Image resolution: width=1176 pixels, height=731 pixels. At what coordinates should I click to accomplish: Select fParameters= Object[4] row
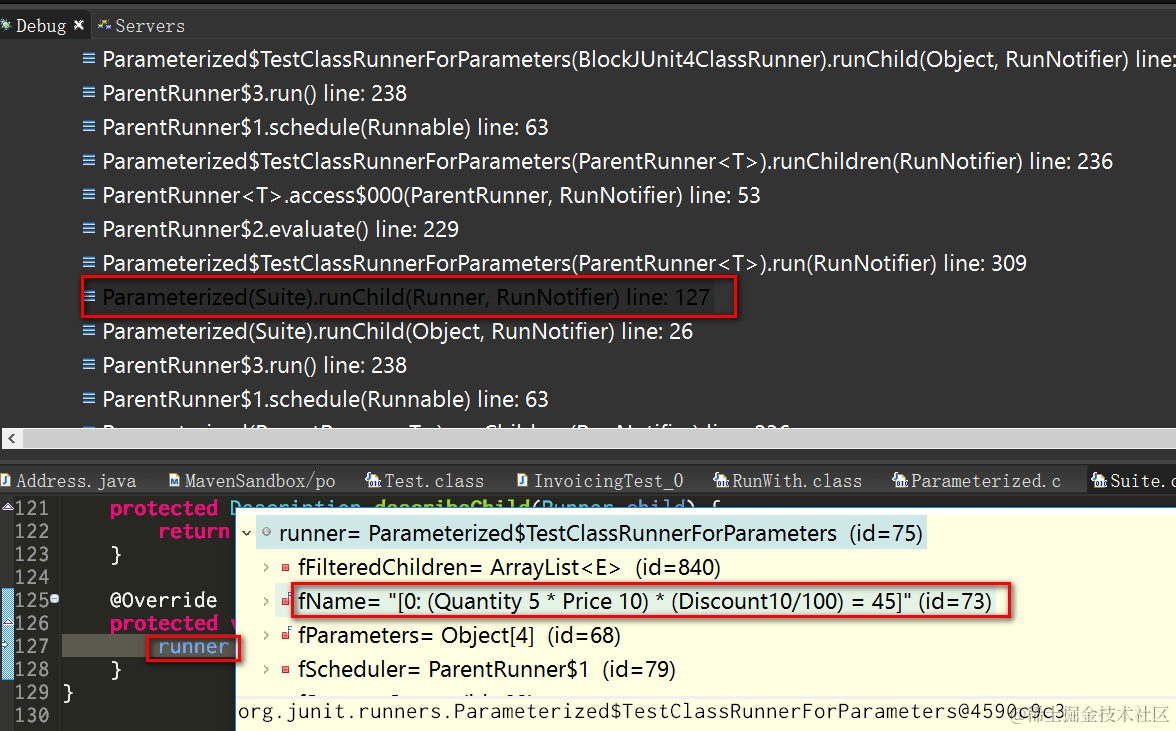(x=459, y=636)
